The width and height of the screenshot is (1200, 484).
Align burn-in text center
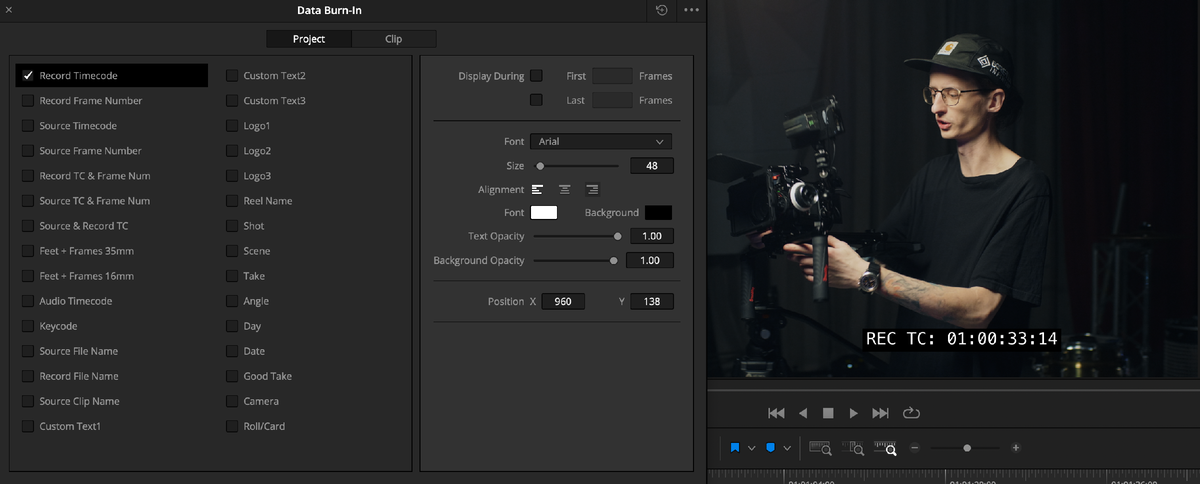pos(565,189)
